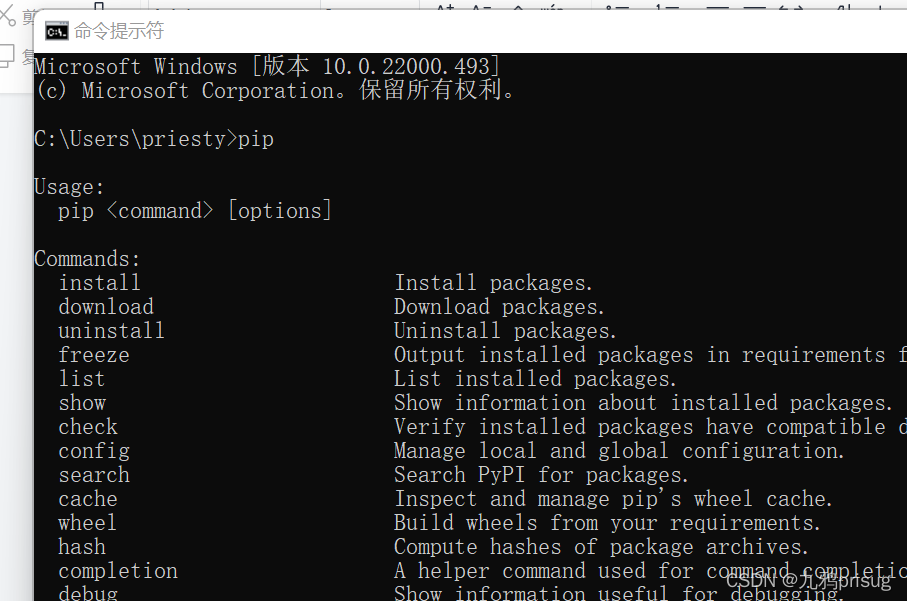Click the Microsoft Corporation copyright line
Viewport: 907px width, 601px height.
pyautogui.click(x=275, y=90)
